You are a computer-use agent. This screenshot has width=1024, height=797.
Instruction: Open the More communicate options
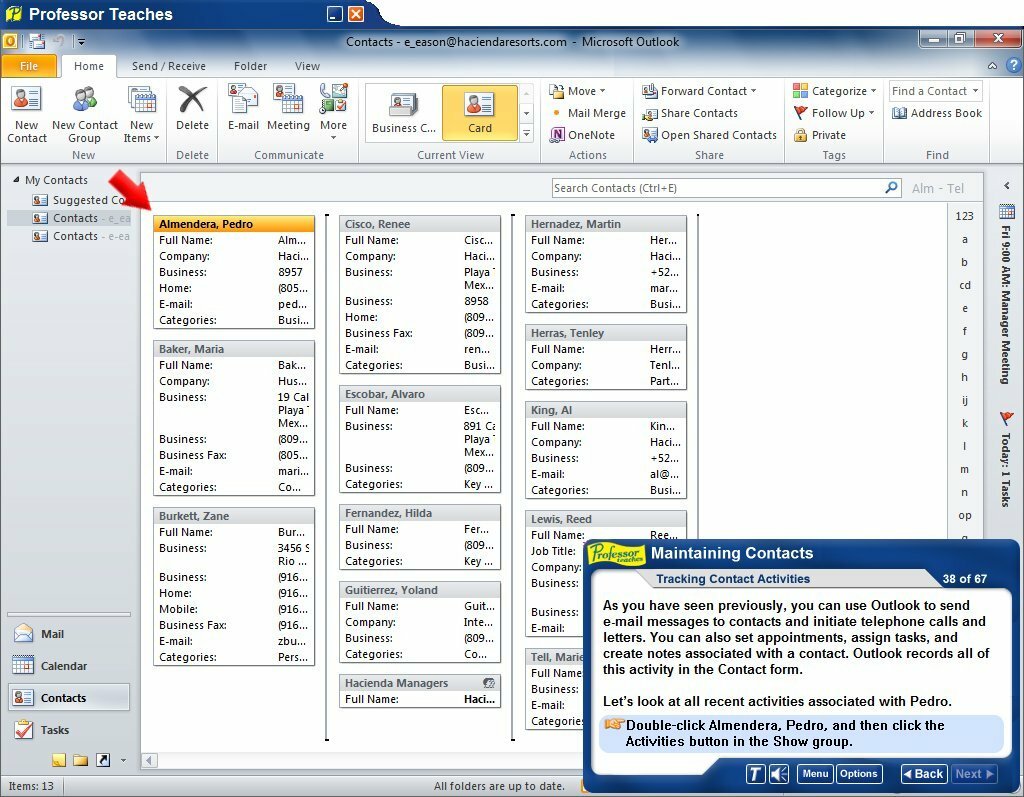tap(333, 112)
